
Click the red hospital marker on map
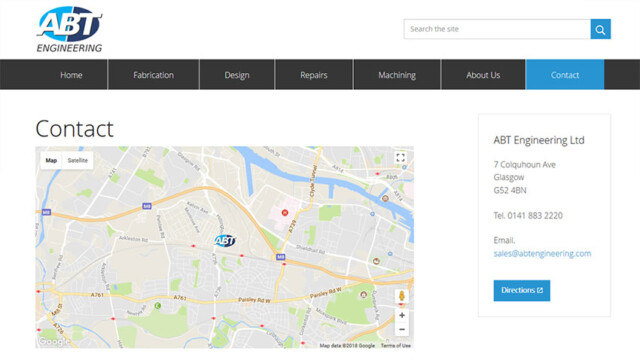coord(284,213)
